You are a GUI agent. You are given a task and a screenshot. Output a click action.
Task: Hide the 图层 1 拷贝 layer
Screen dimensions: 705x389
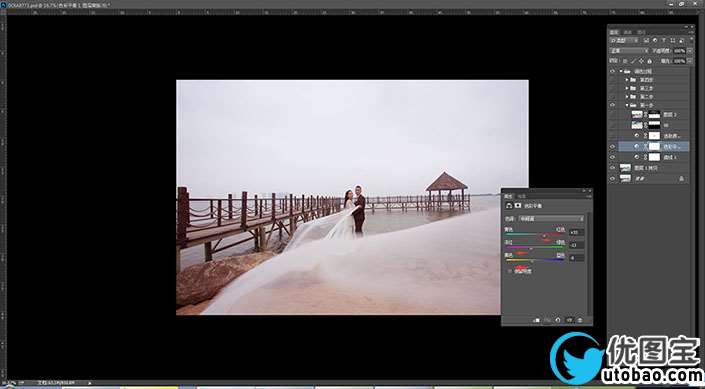(612, 168)
